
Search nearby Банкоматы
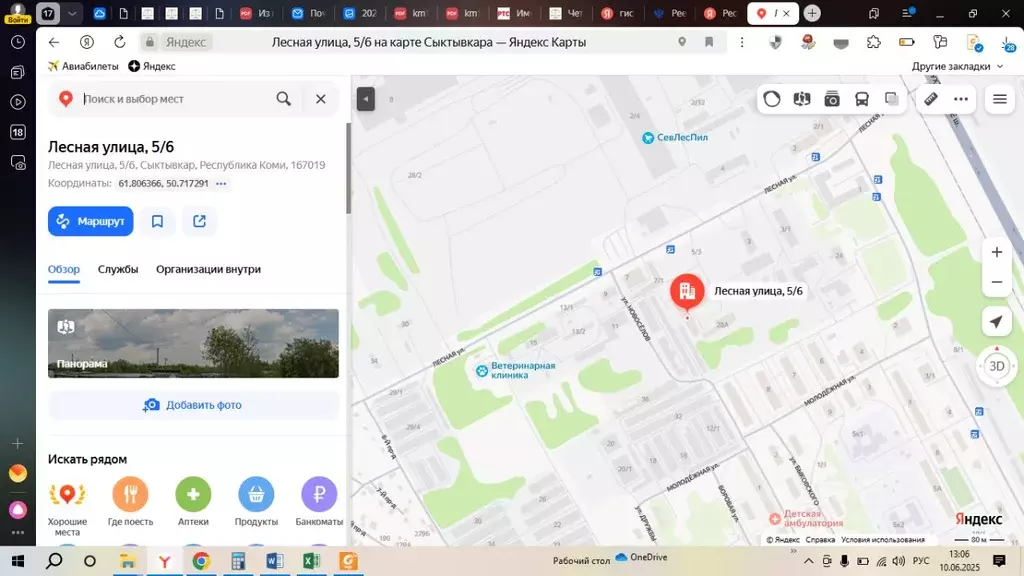[319, 502]
